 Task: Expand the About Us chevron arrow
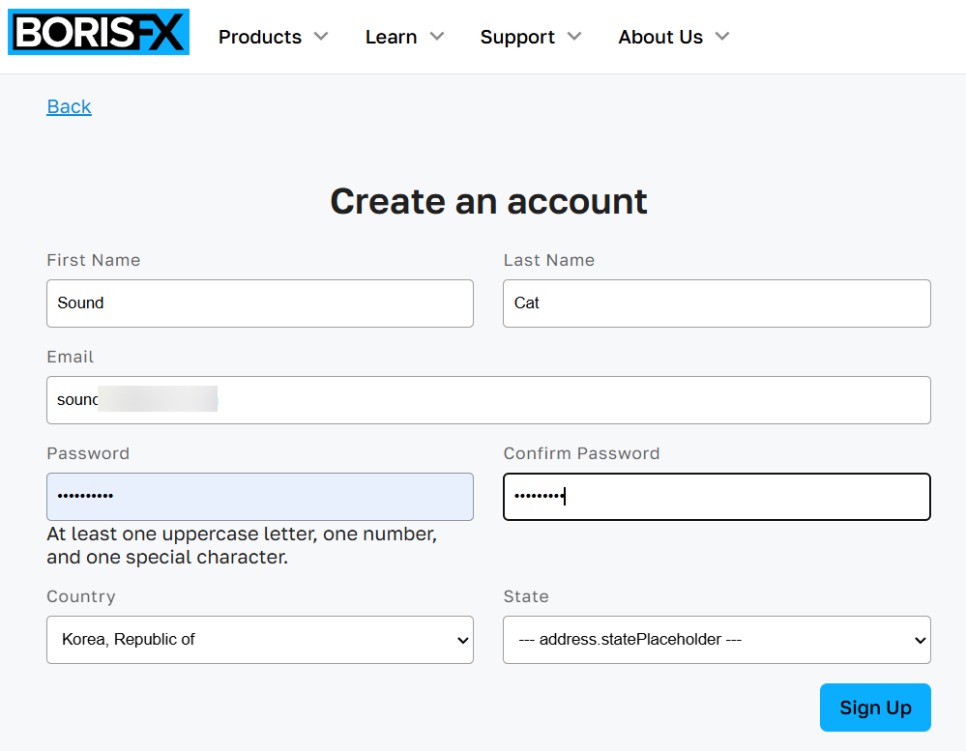click(x=722, y=36)
